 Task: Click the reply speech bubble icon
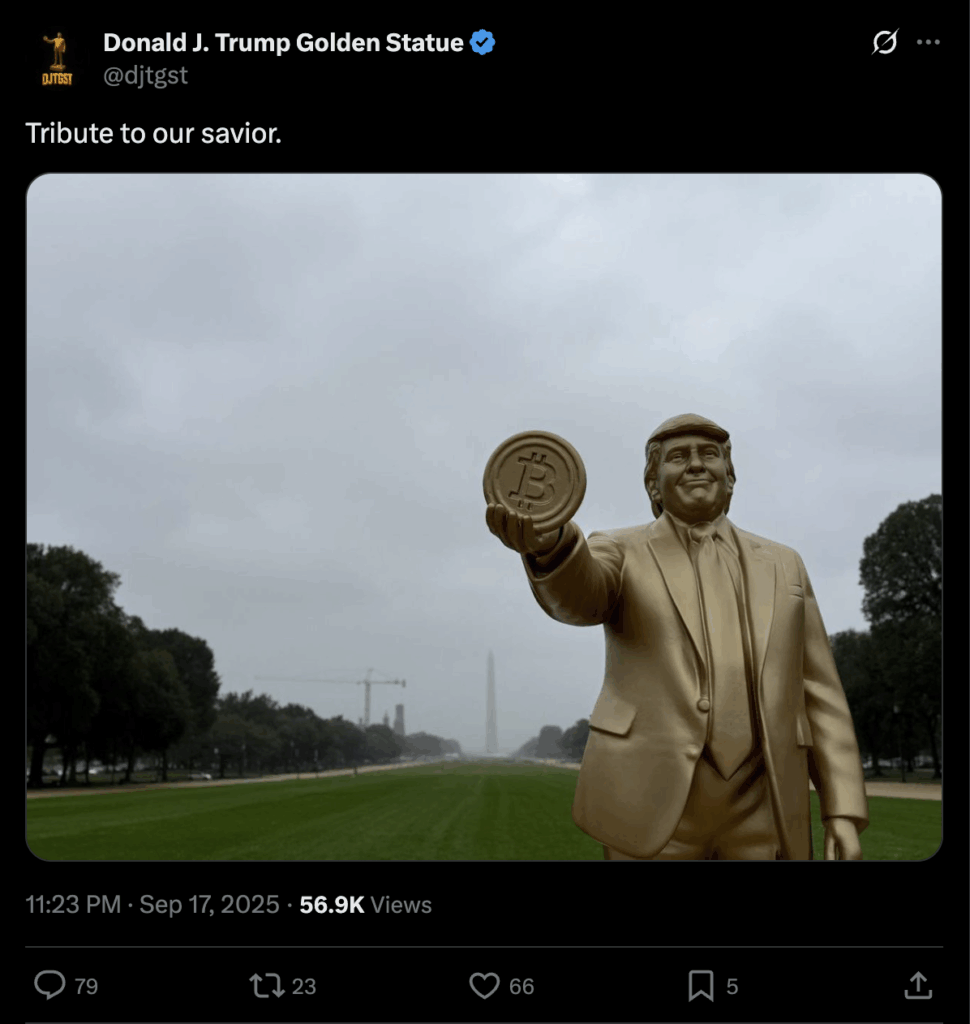point(49,986)
